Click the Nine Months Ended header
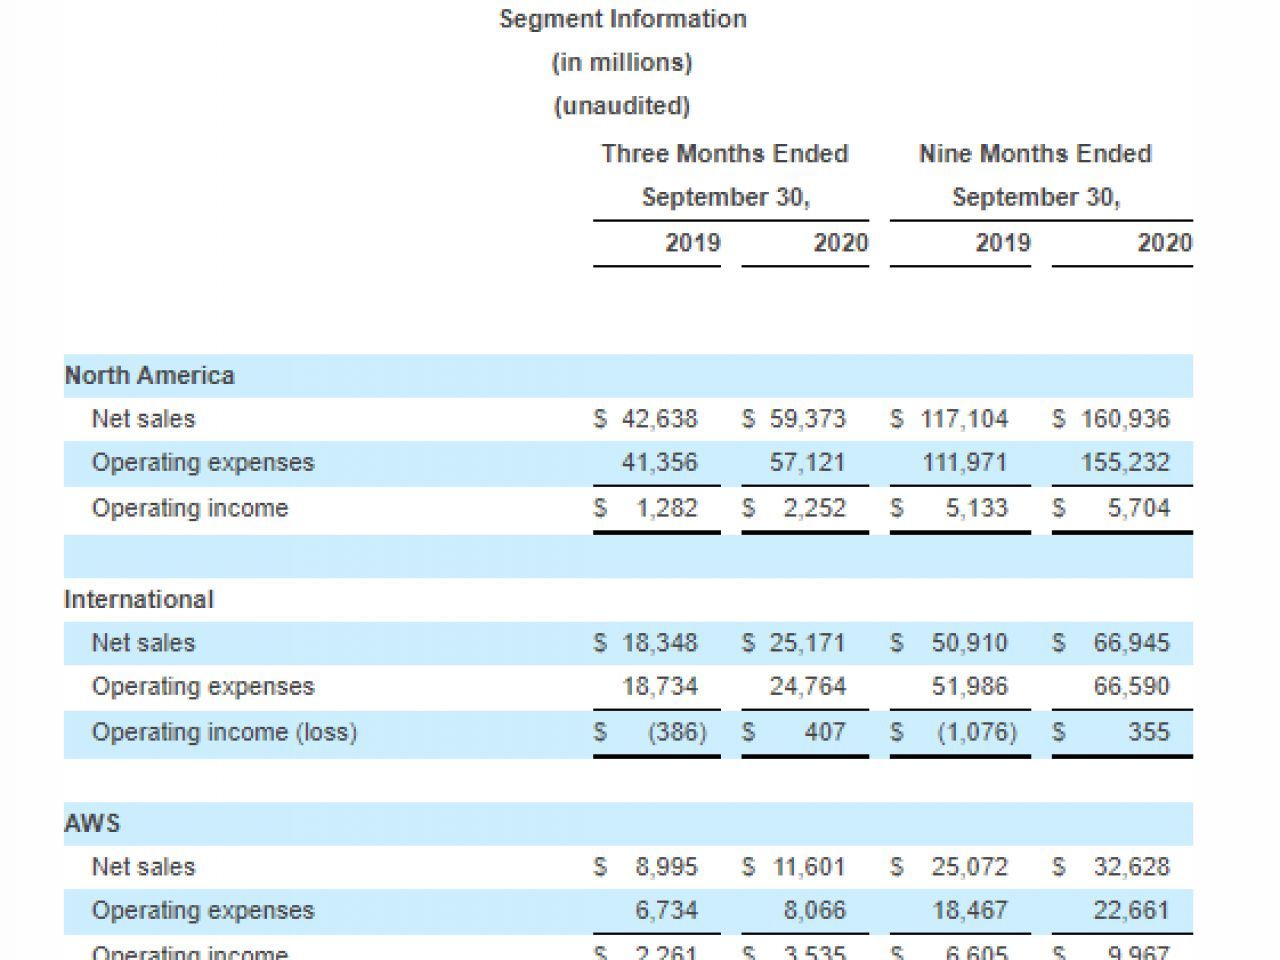Screen dimensions: 1280x960 pyautogui.click(x=1035, y=154)
